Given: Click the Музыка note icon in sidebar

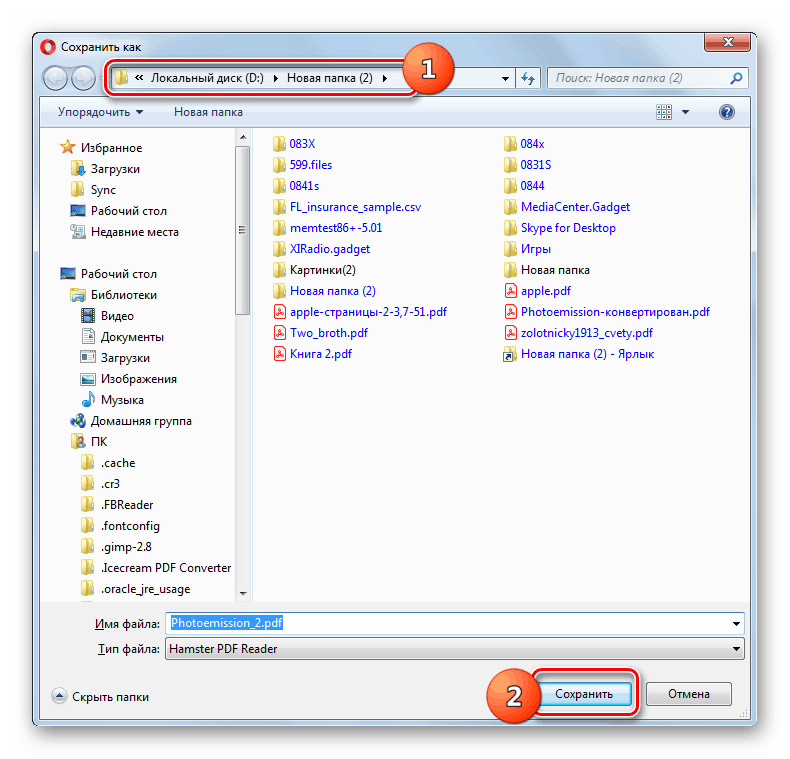Looking at the screenshot, I should (88, 400).
